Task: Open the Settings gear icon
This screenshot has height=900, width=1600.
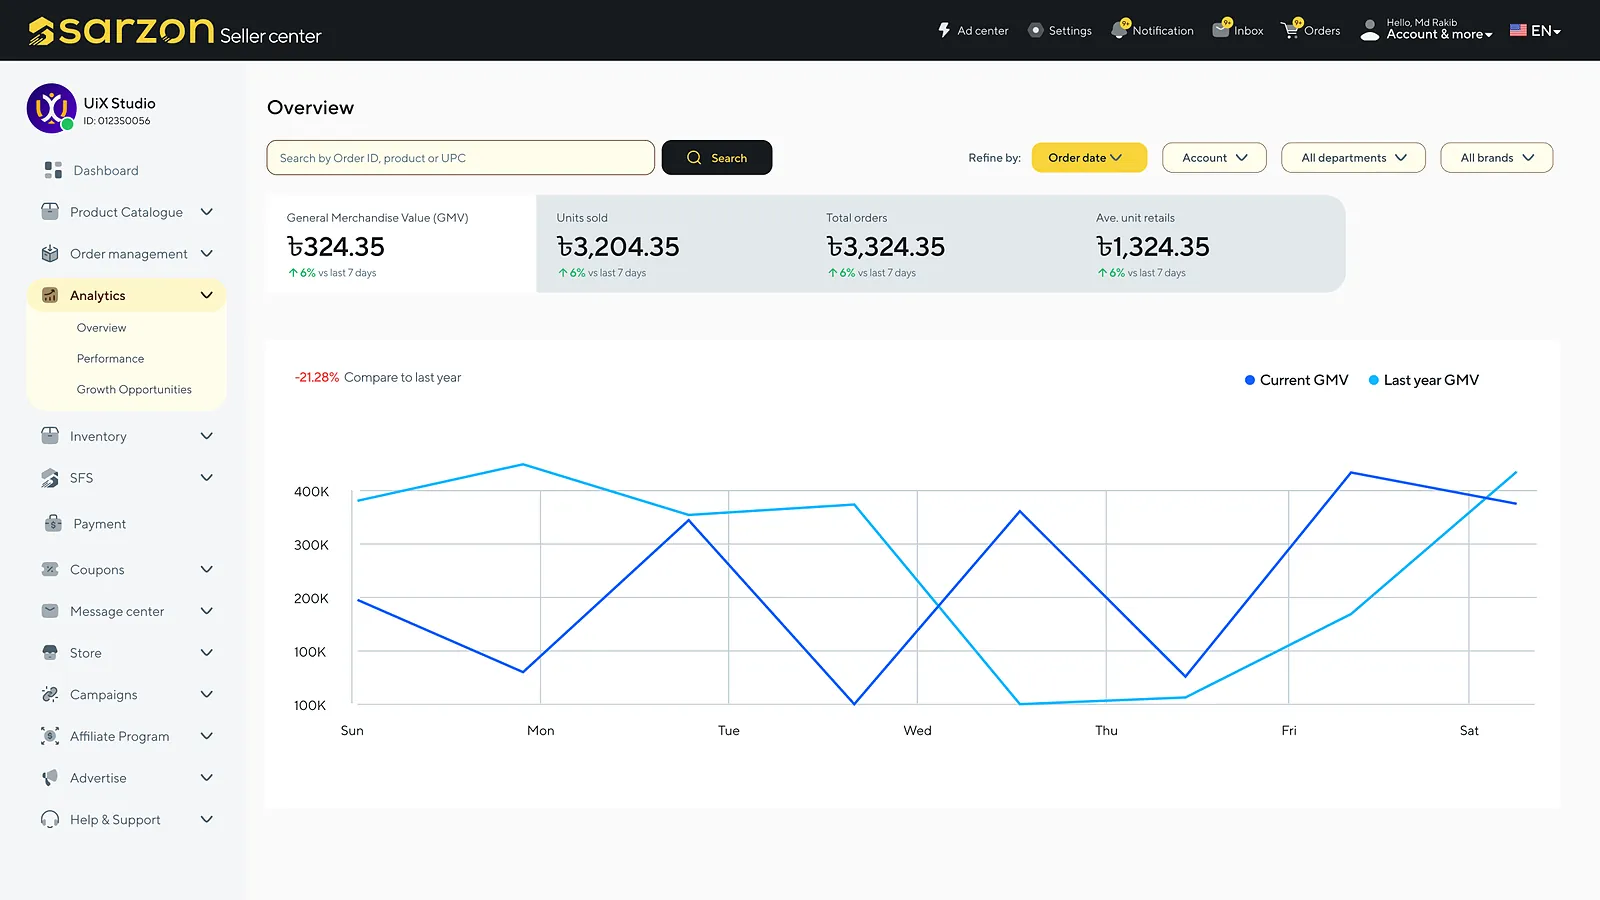Action: (1036, 30)
